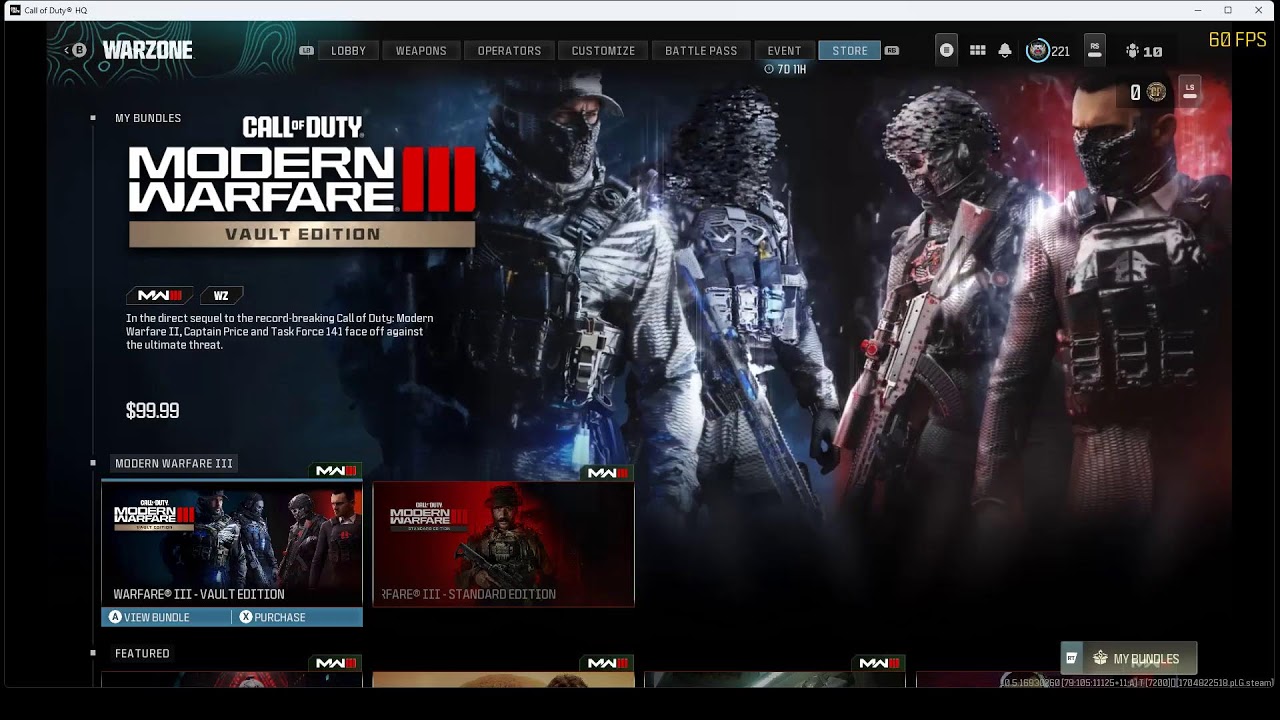The image size is (1280, 720).
Task: Click the RB next-tab bumper icon
Action: pos(892,50)
